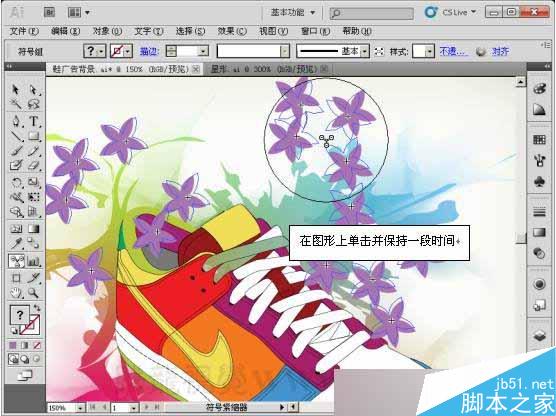The image size is (556, 416).
Task: Select the Blend tool
Action: tap(34, 243)
